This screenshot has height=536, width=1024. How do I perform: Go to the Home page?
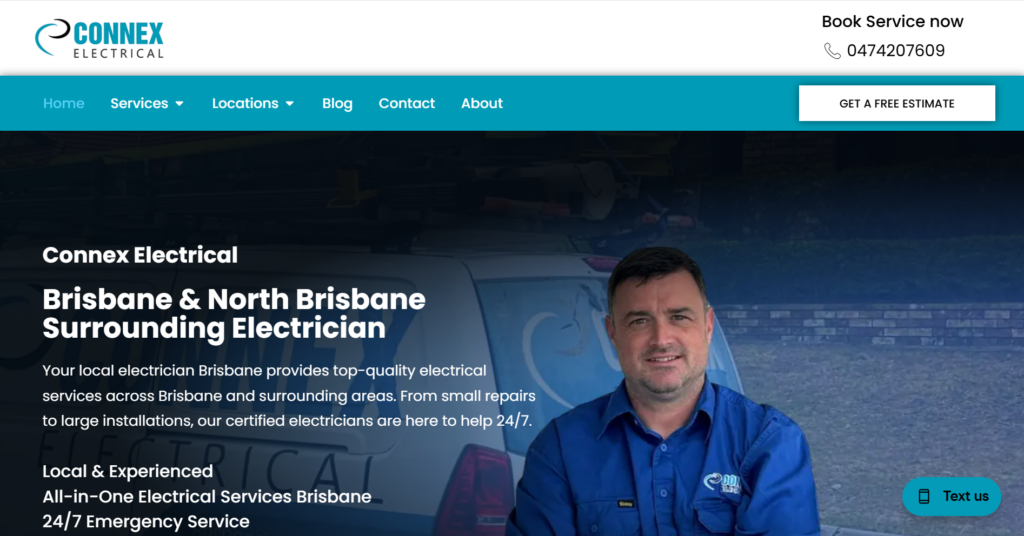(x=63, y=103)
